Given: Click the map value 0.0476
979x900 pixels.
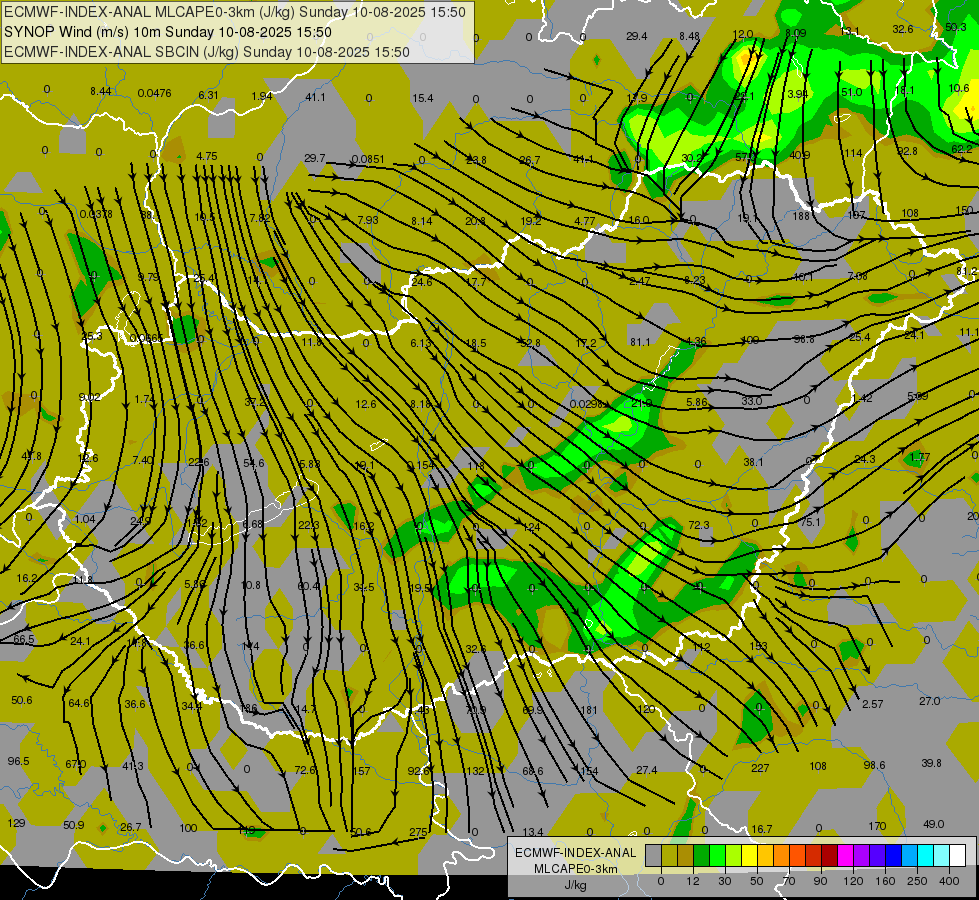Looking at the screenshot, I should (x=154, y=94).
